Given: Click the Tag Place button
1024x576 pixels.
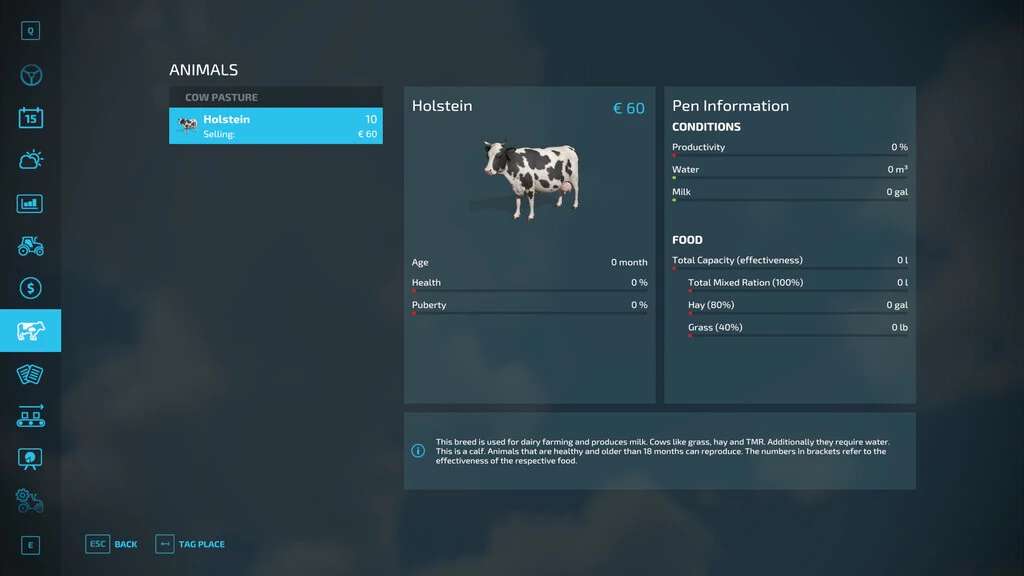Looking at the screenshot, I should [190, 544].
